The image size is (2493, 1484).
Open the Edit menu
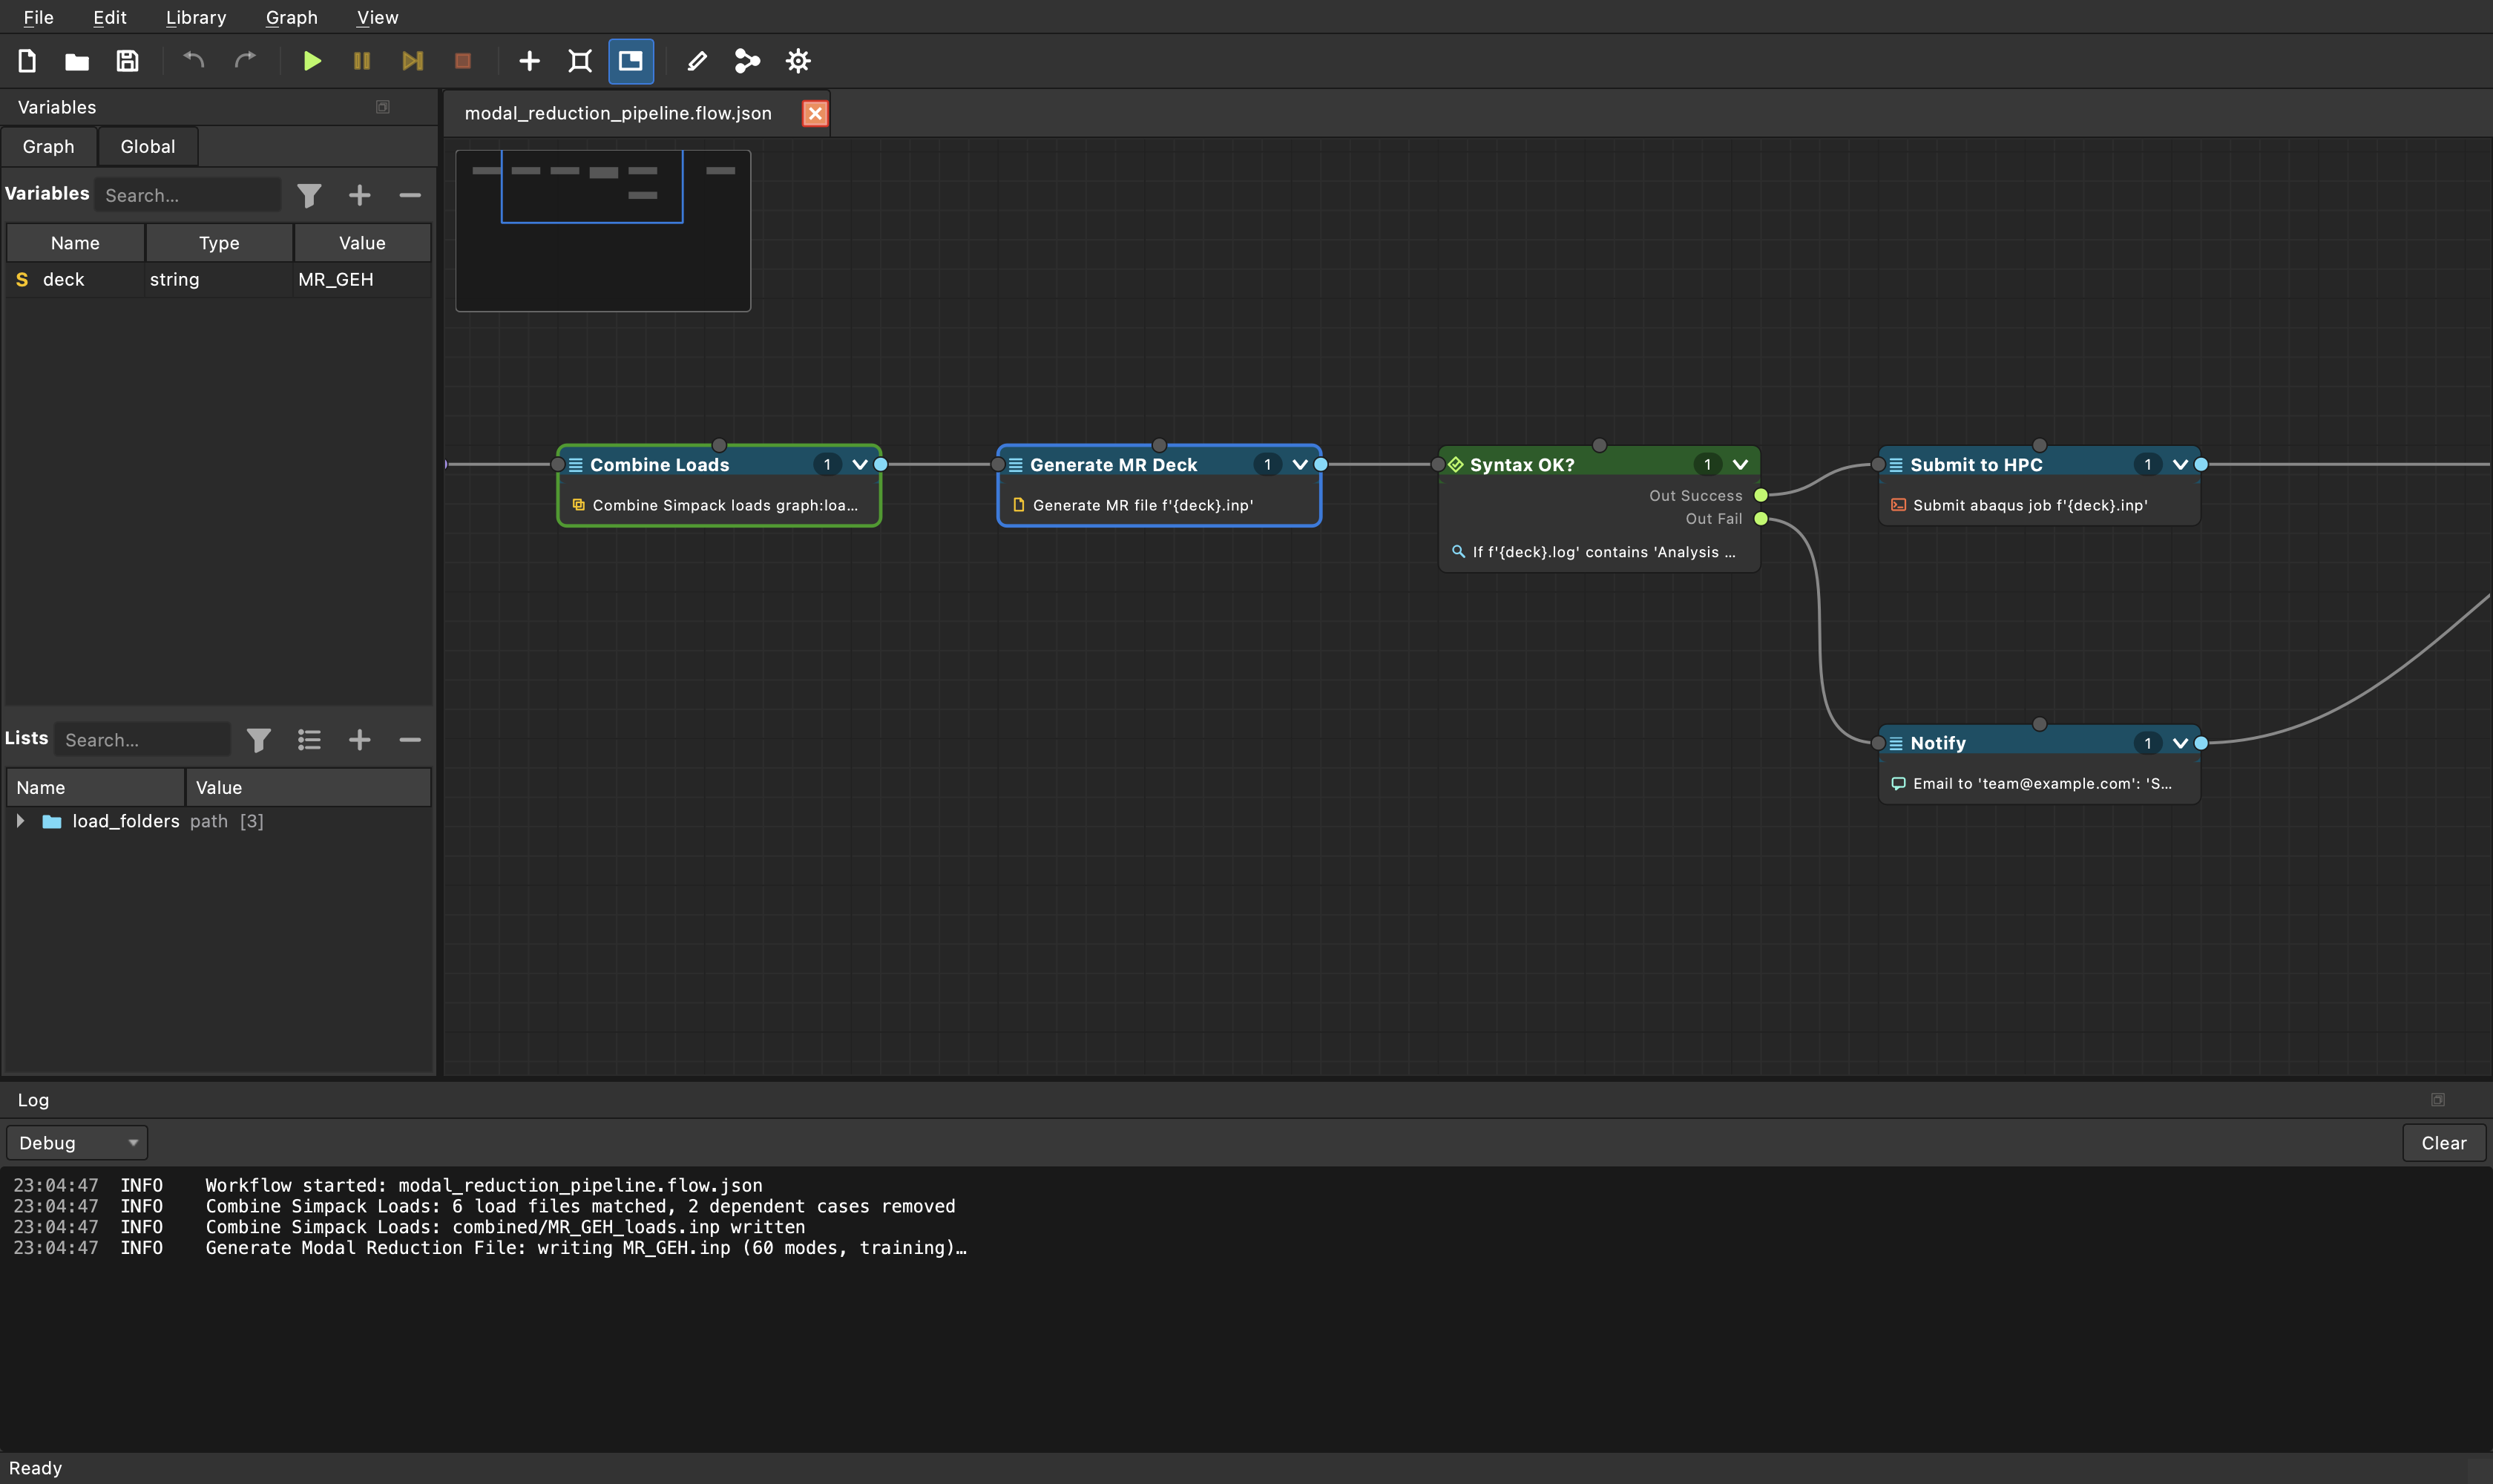(110, 17)
